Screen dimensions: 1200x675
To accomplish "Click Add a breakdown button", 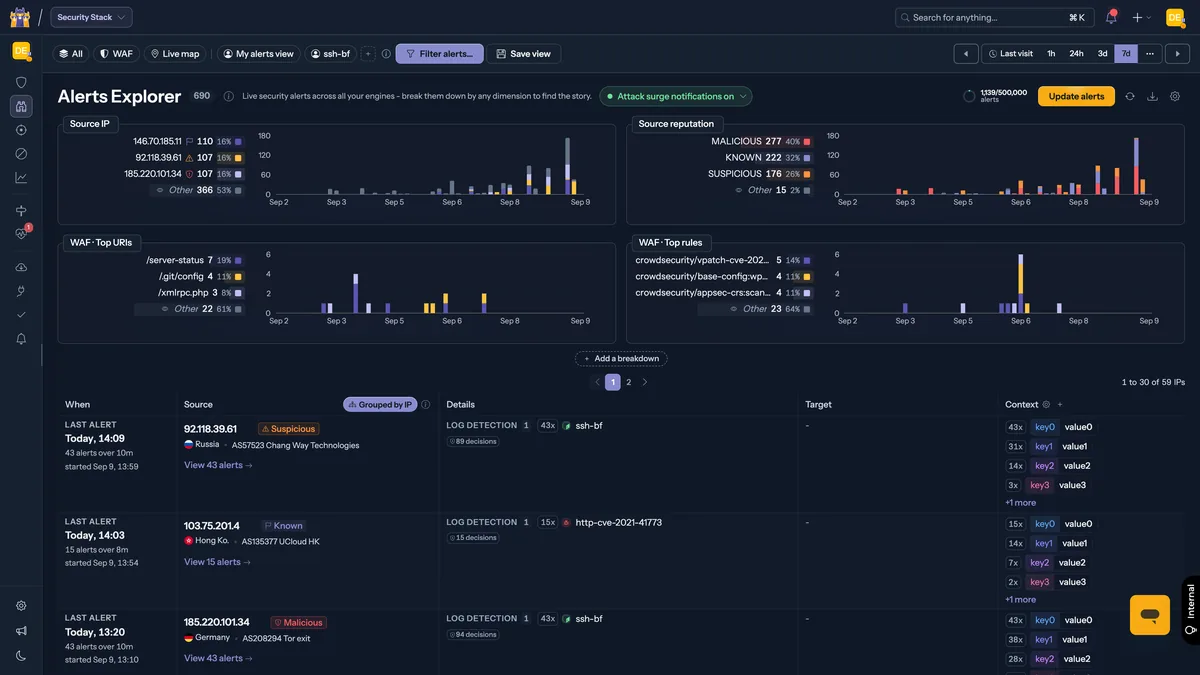I will point(621,359).
